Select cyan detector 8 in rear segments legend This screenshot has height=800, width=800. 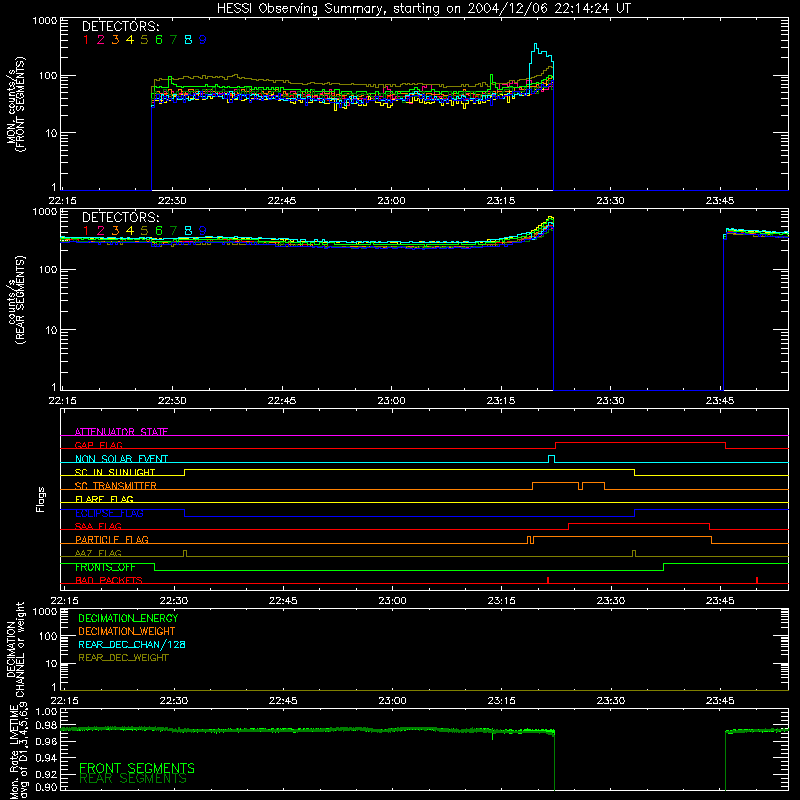click(x=188, y=231)
